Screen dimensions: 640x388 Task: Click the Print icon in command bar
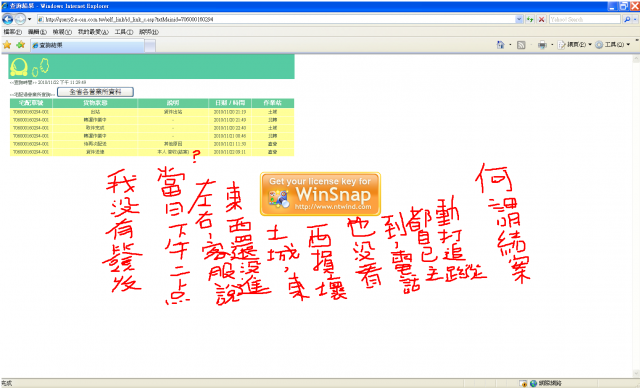coord(542,45)
